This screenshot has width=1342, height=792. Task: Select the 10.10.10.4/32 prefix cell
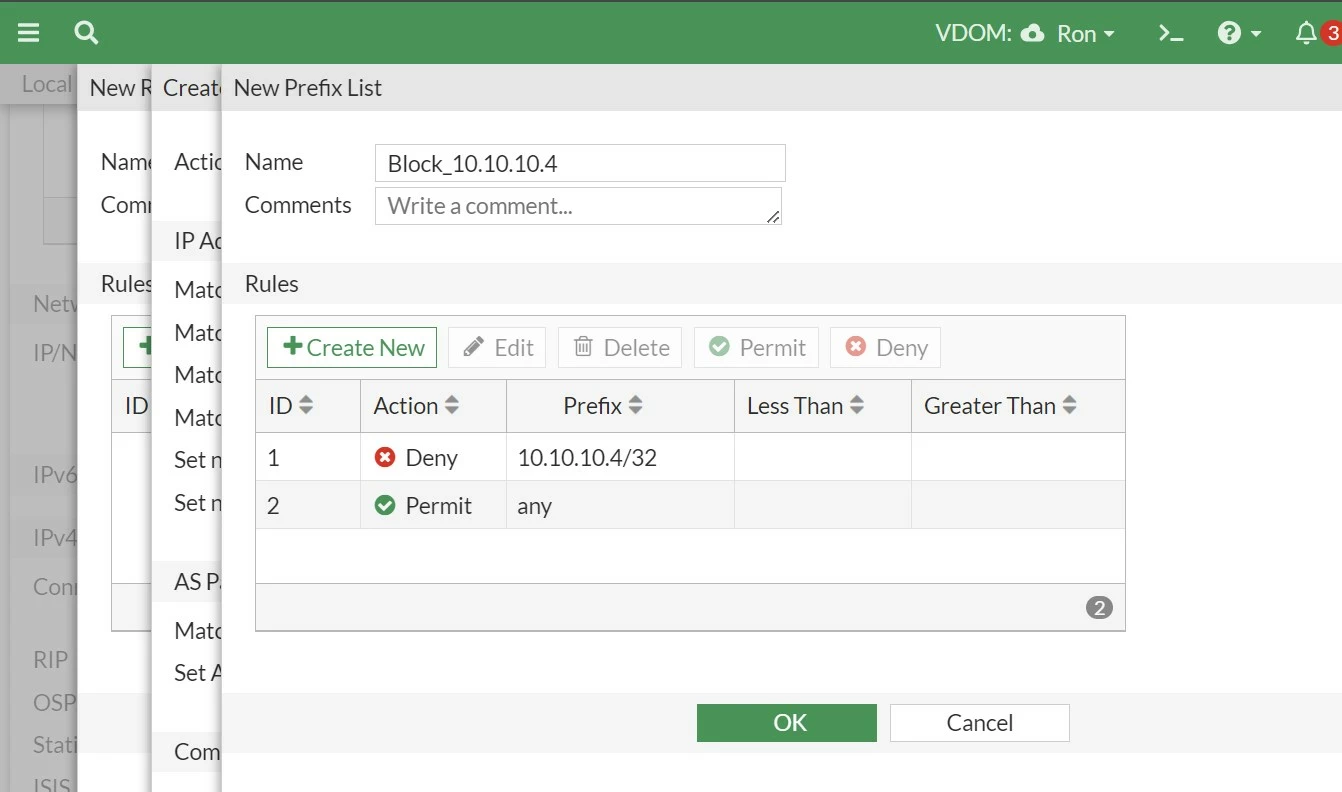click(x=620, y=457)
